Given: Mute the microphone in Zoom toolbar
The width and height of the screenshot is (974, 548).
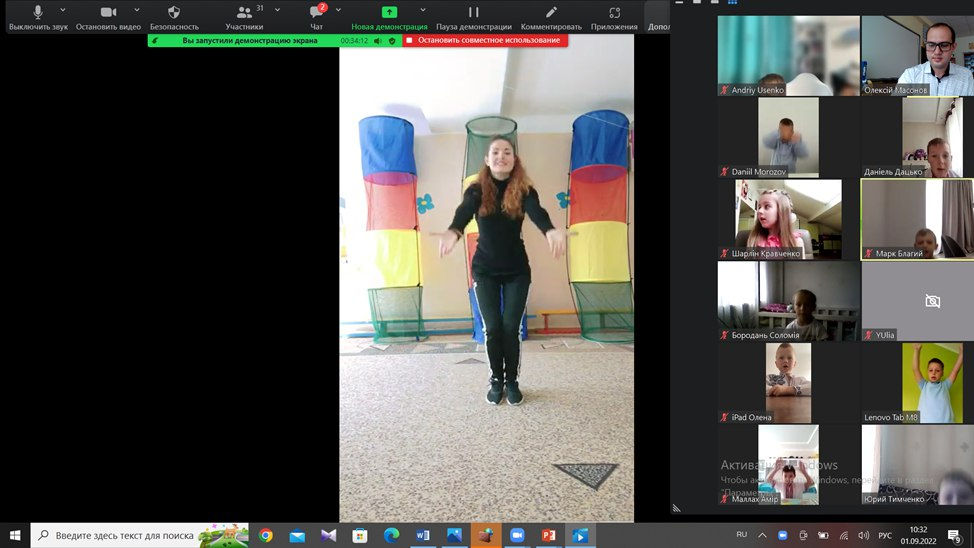Looking at the screenshot, I should (38, 17).
